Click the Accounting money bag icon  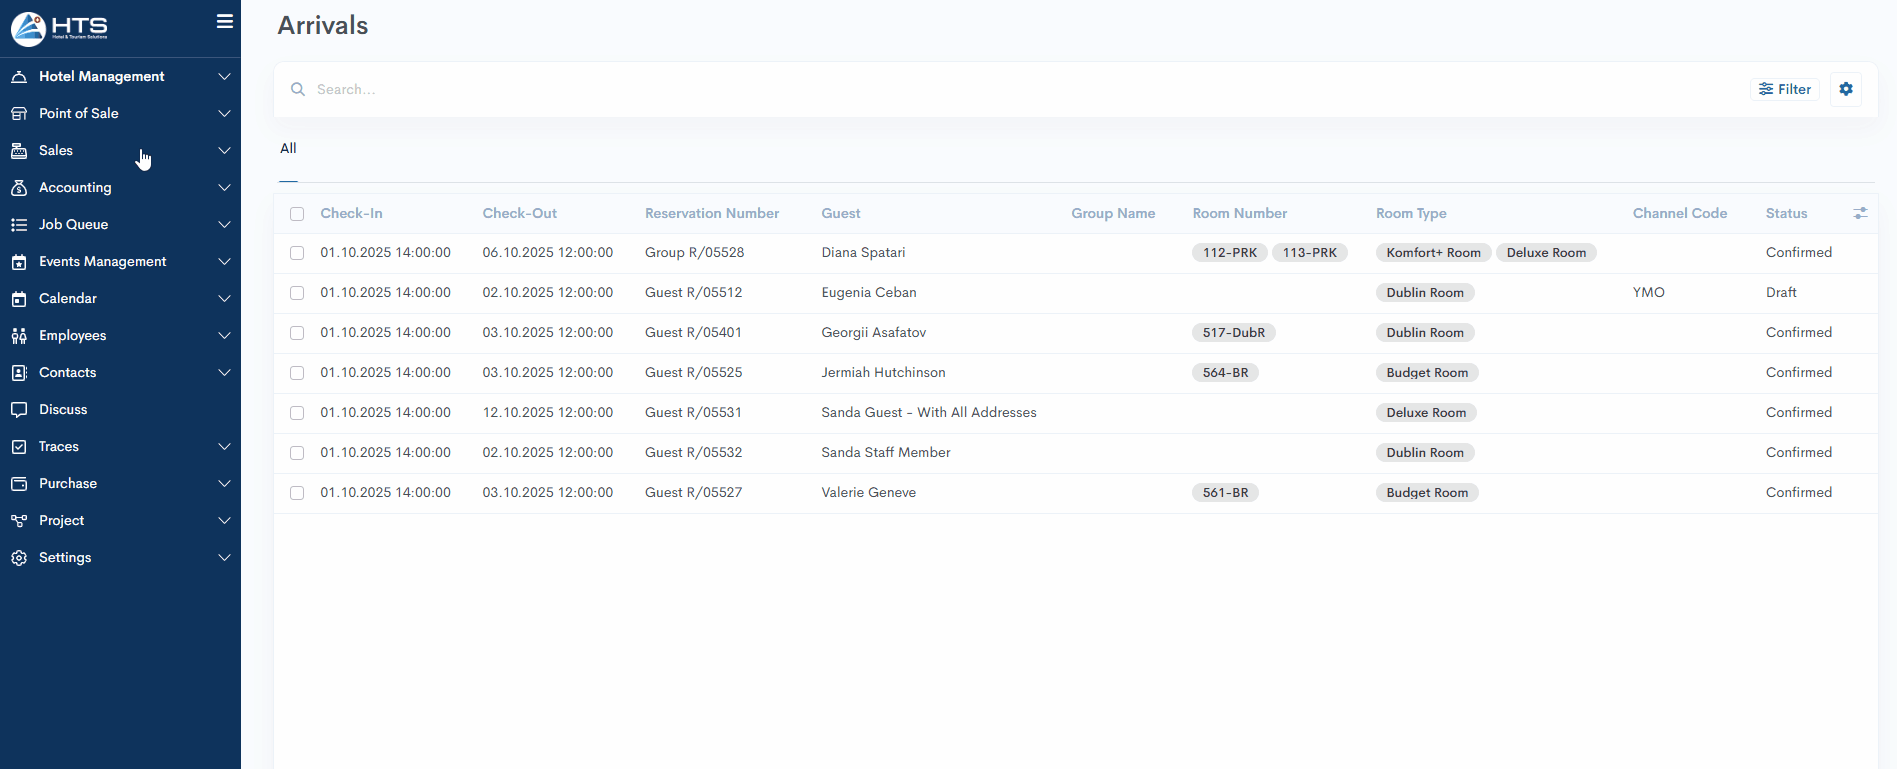pyautogui.click(x=19, y=188)
